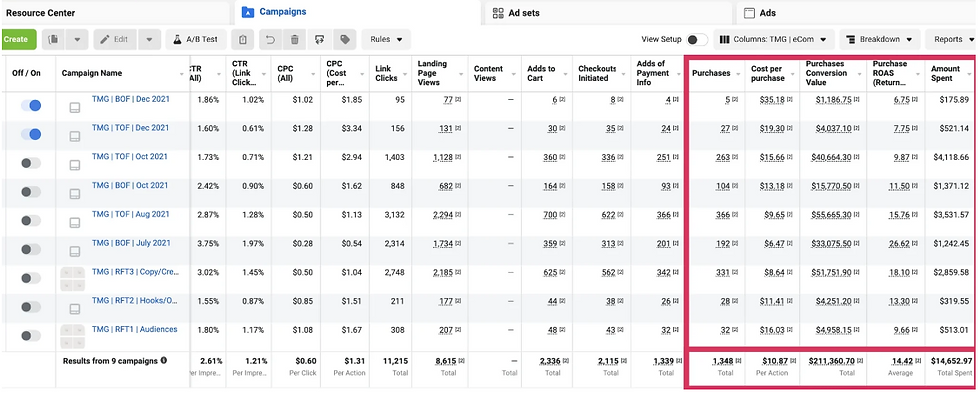Click the green Create button

click(x=18, y=39)
